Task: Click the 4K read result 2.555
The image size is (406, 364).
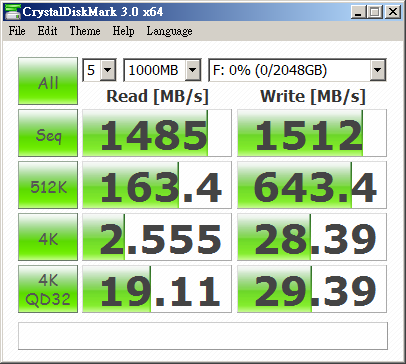Action: [157, 237]
